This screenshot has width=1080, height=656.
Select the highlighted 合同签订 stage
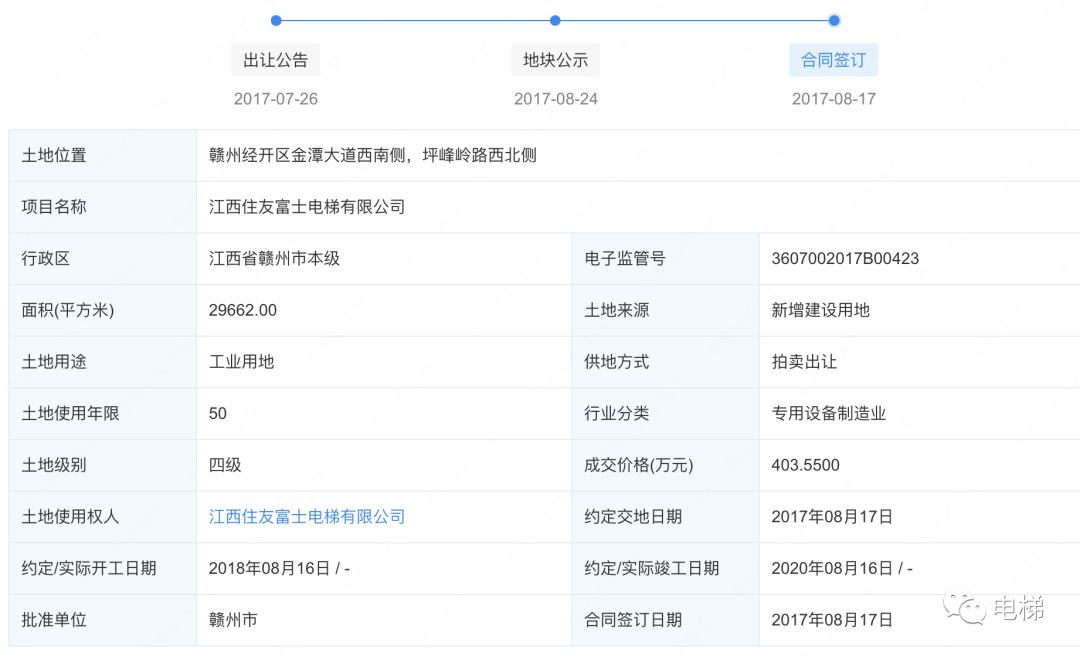pyautogui.click(x=833, y=59)
